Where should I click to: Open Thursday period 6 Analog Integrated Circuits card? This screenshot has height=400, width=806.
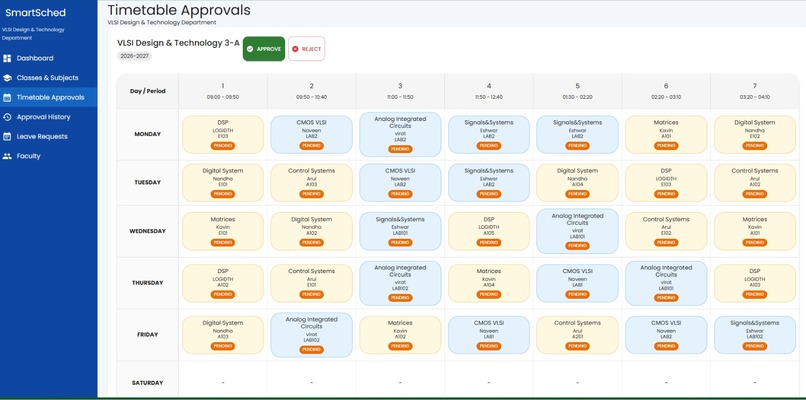(666, 283)
